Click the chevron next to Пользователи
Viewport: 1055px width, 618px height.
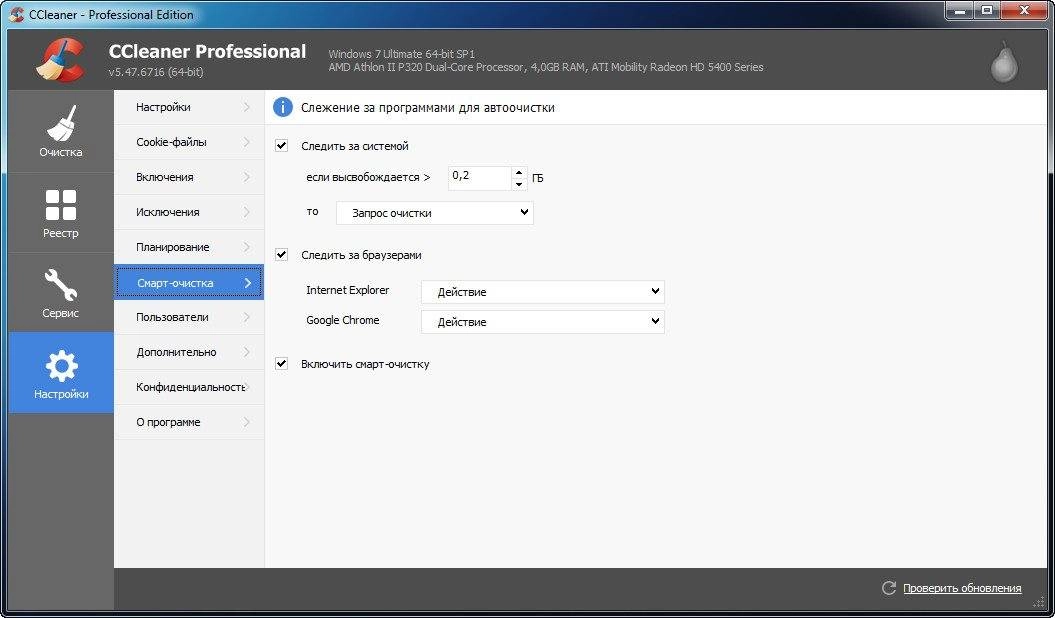tap(247, 317)
